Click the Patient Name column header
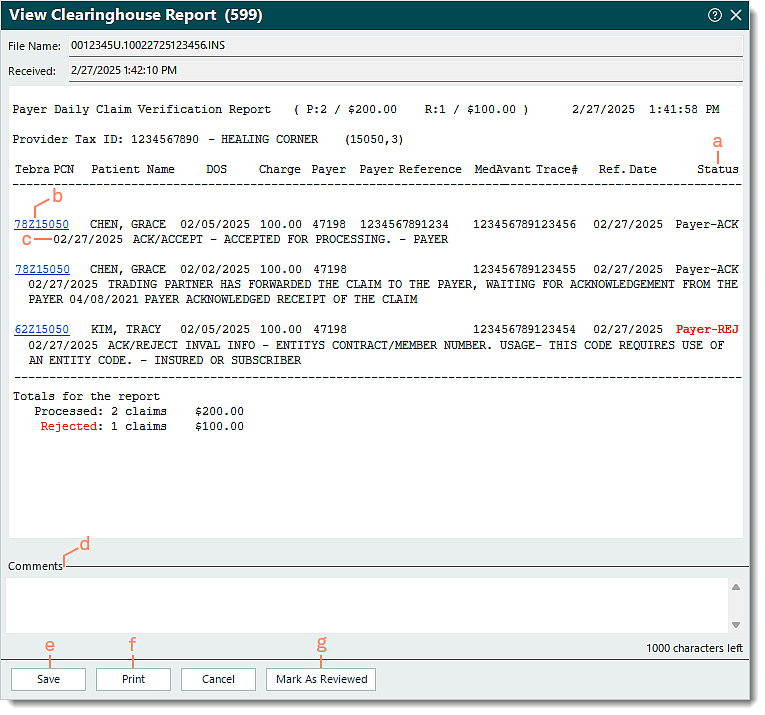 click(133, 169)
